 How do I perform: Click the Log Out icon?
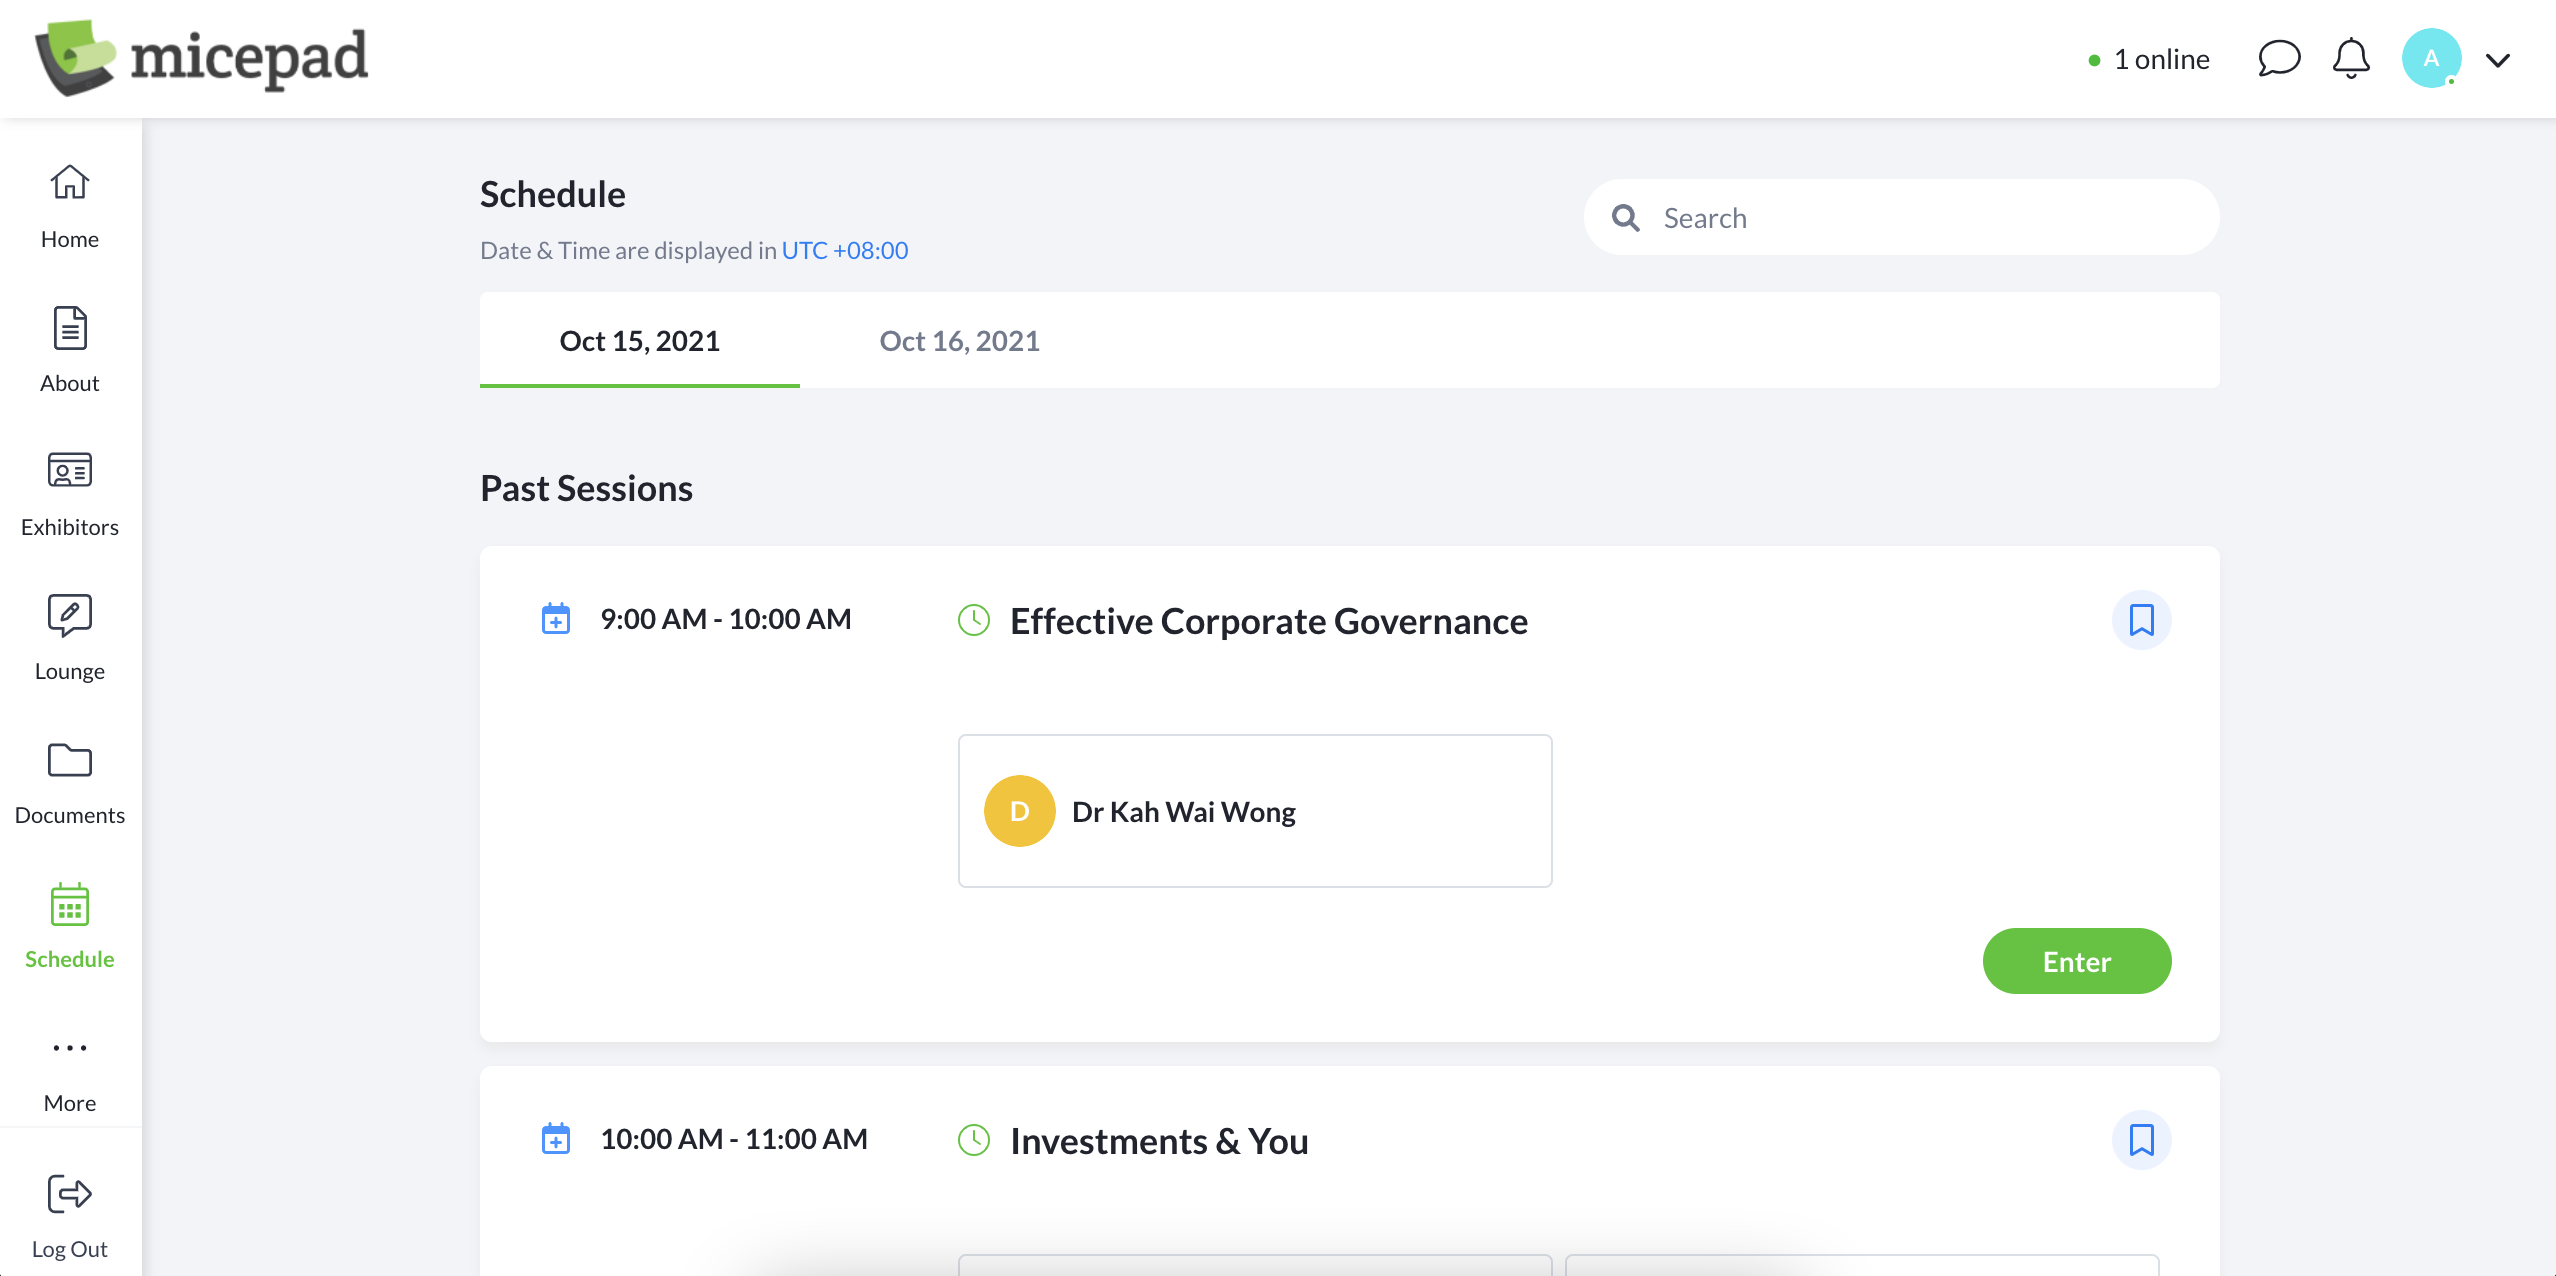pyautogui.click(x=69, y=1194)
